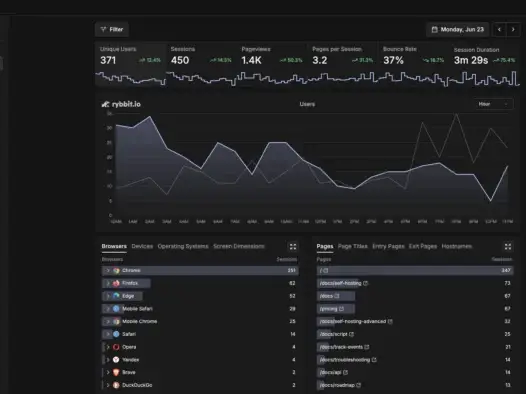
Task: Click the Safari browser icon
Action: (116, 334)
